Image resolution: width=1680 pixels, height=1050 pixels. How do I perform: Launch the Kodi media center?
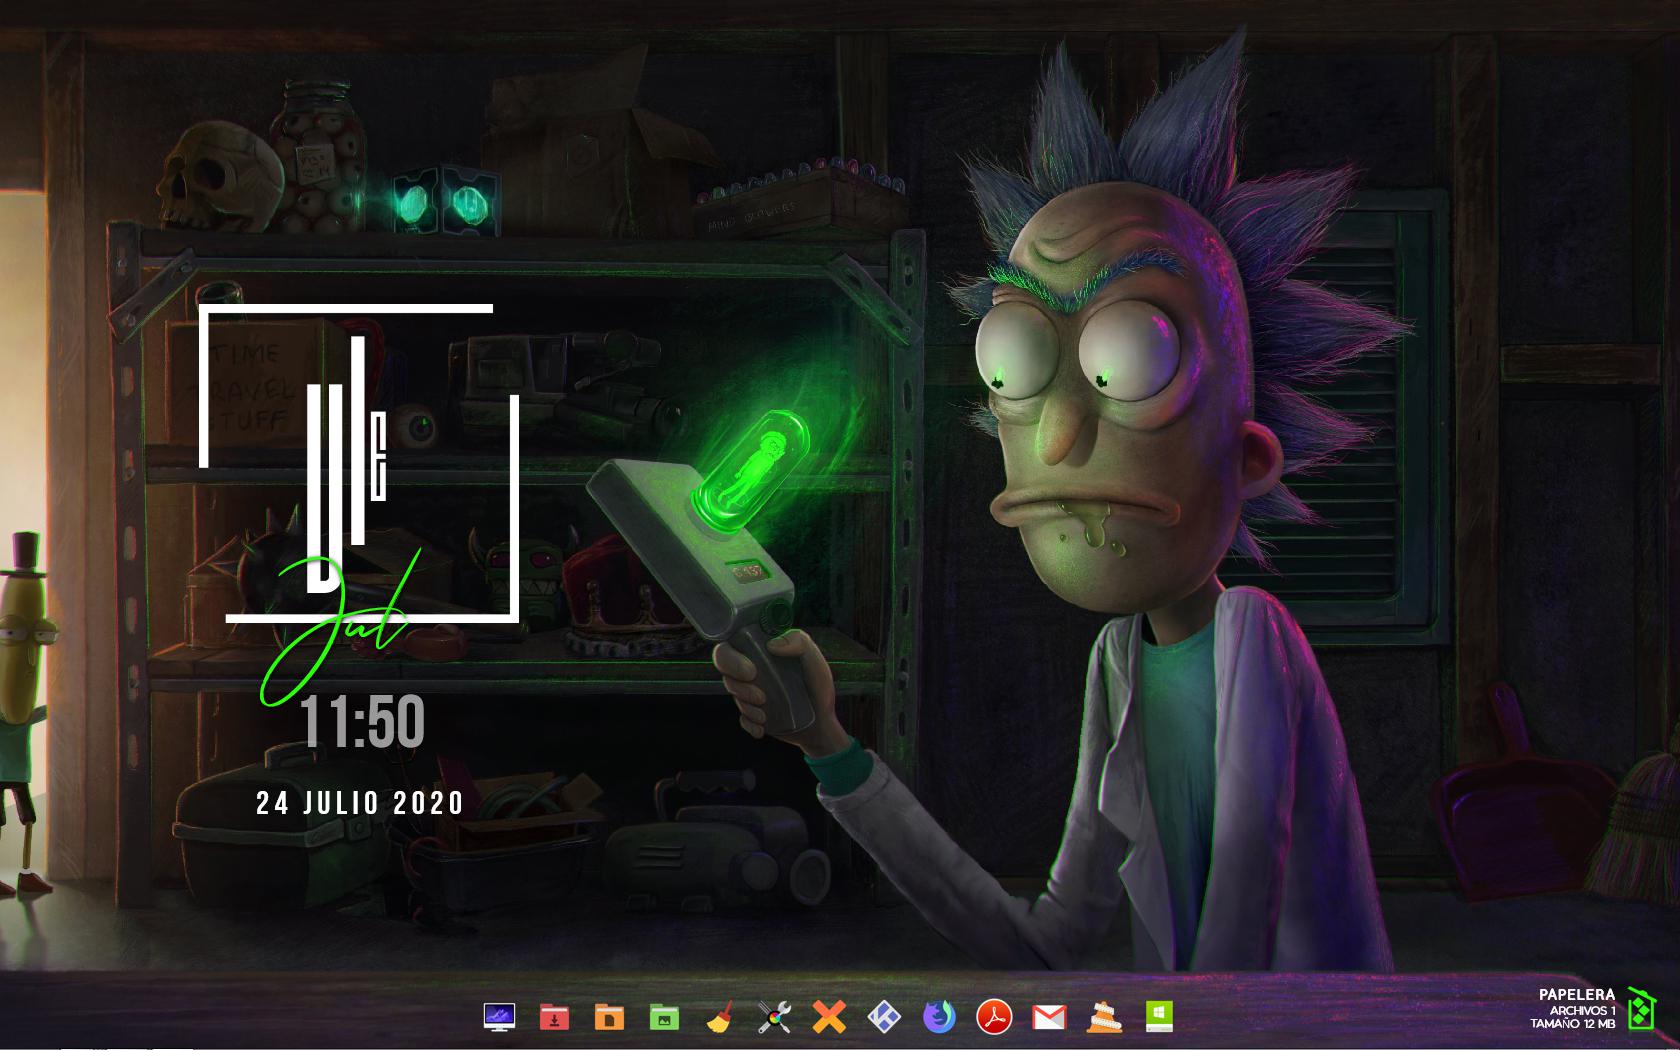coord(882,1018)
